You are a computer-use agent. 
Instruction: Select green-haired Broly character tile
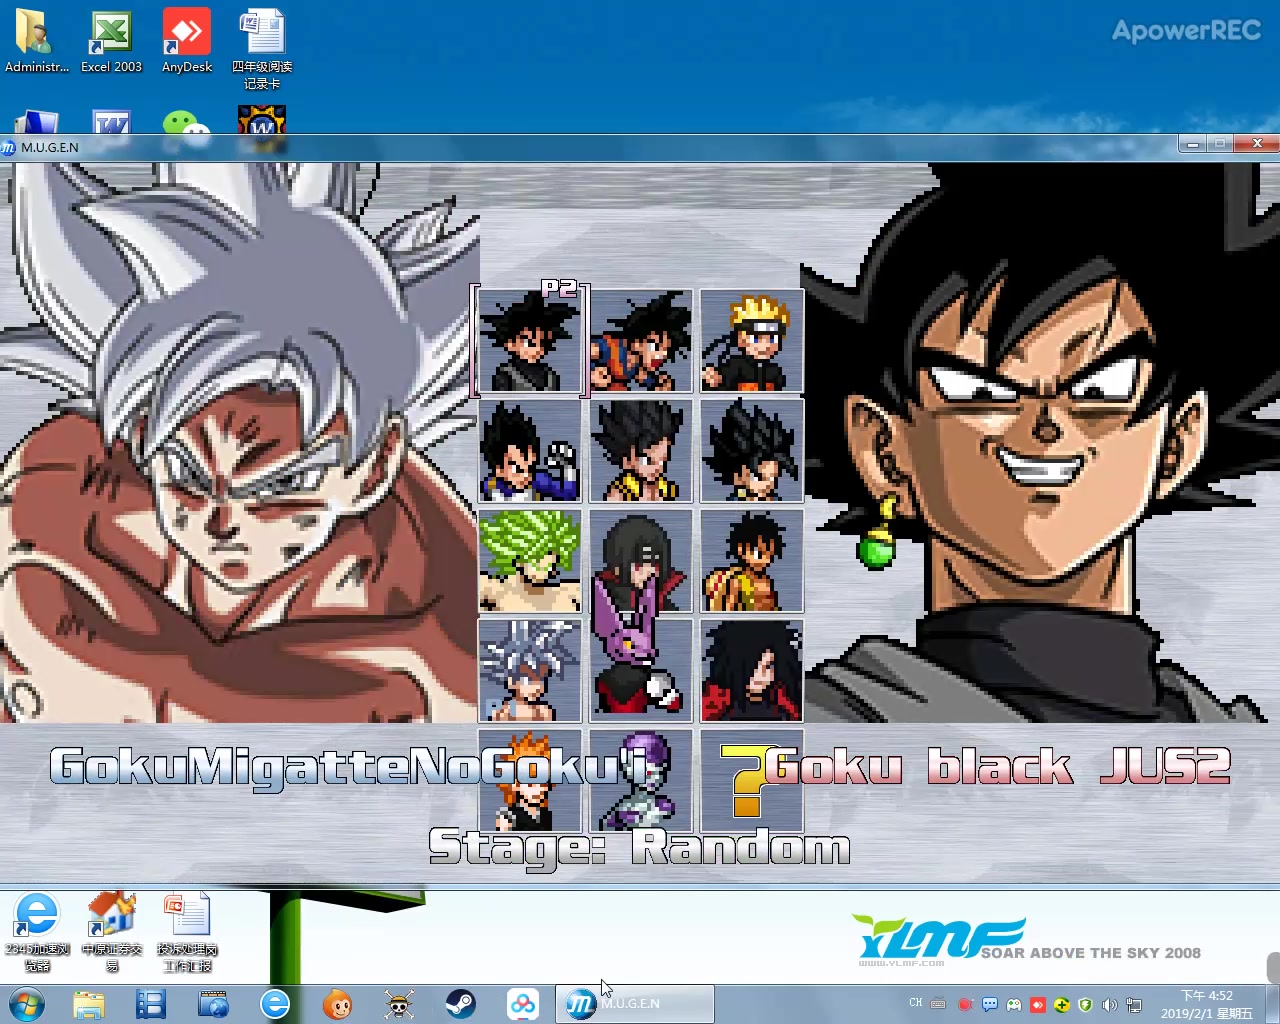(530, 561)
